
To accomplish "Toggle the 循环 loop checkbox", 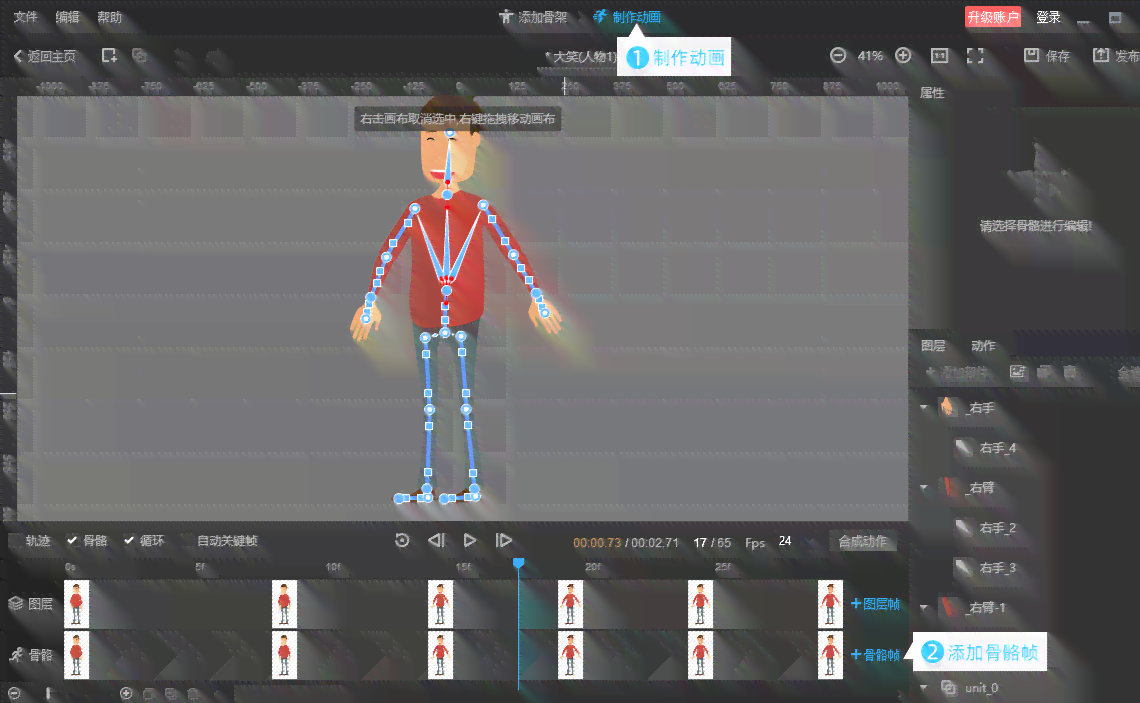I will (x=129, y=540).
